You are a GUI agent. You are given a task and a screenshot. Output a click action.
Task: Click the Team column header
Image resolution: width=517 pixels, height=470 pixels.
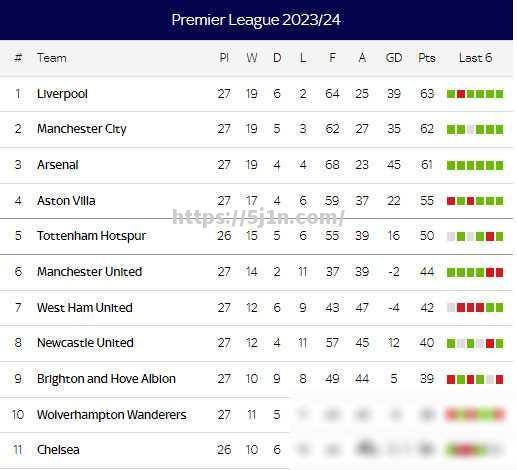[52, 58]
